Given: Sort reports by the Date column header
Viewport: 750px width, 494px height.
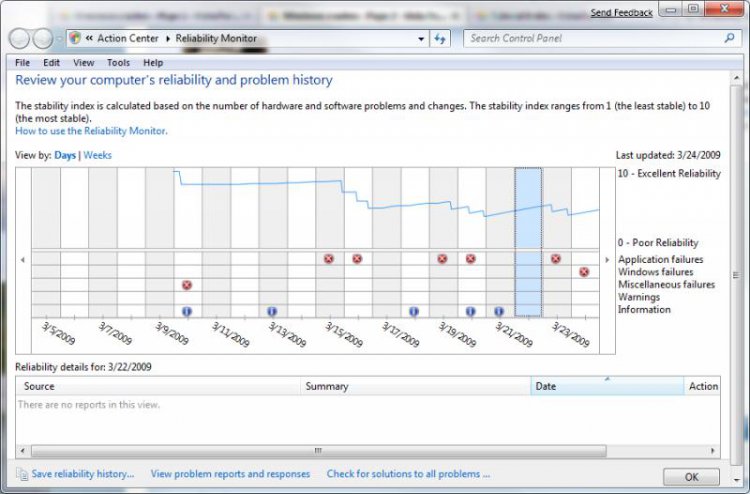Looking at the screenshot, I should (607, 386).
